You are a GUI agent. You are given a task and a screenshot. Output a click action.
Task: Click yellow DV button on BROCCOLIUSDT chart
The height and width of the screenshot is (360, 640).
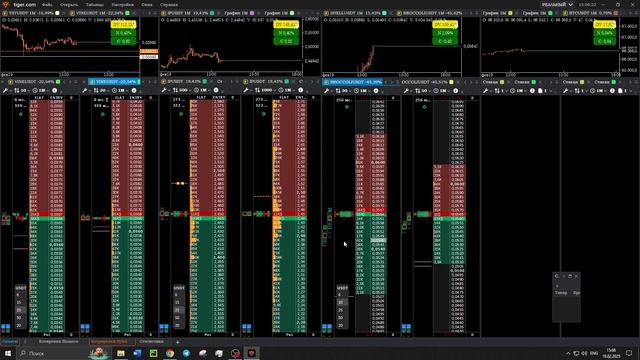[444, 25]
